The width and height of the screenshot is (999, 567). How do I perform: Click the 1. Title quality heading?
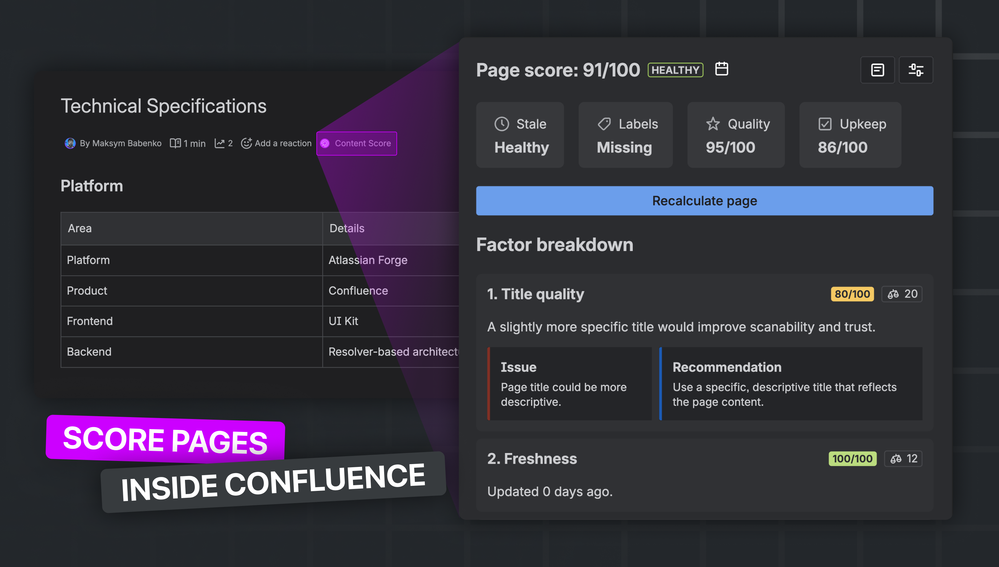[535, 294]
